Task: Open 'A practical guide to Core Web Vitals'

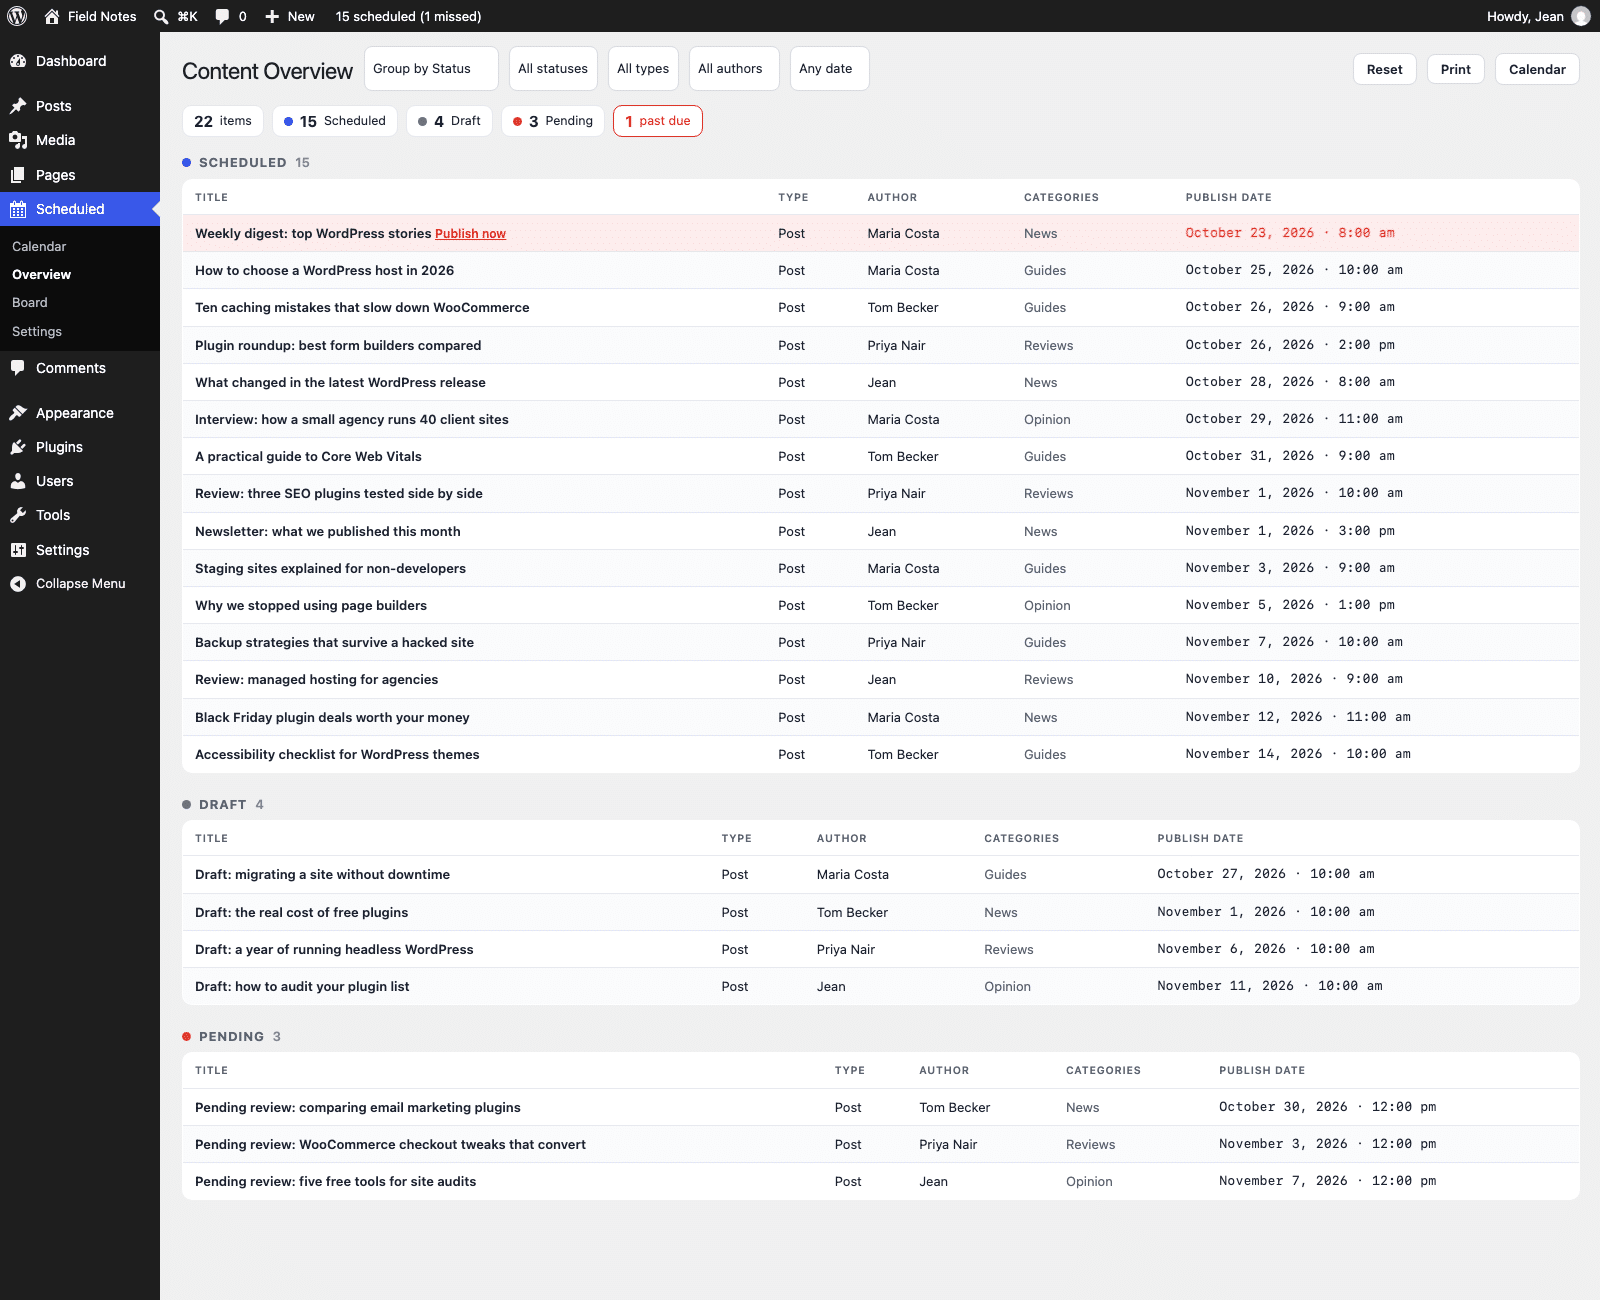Action: 308,457
